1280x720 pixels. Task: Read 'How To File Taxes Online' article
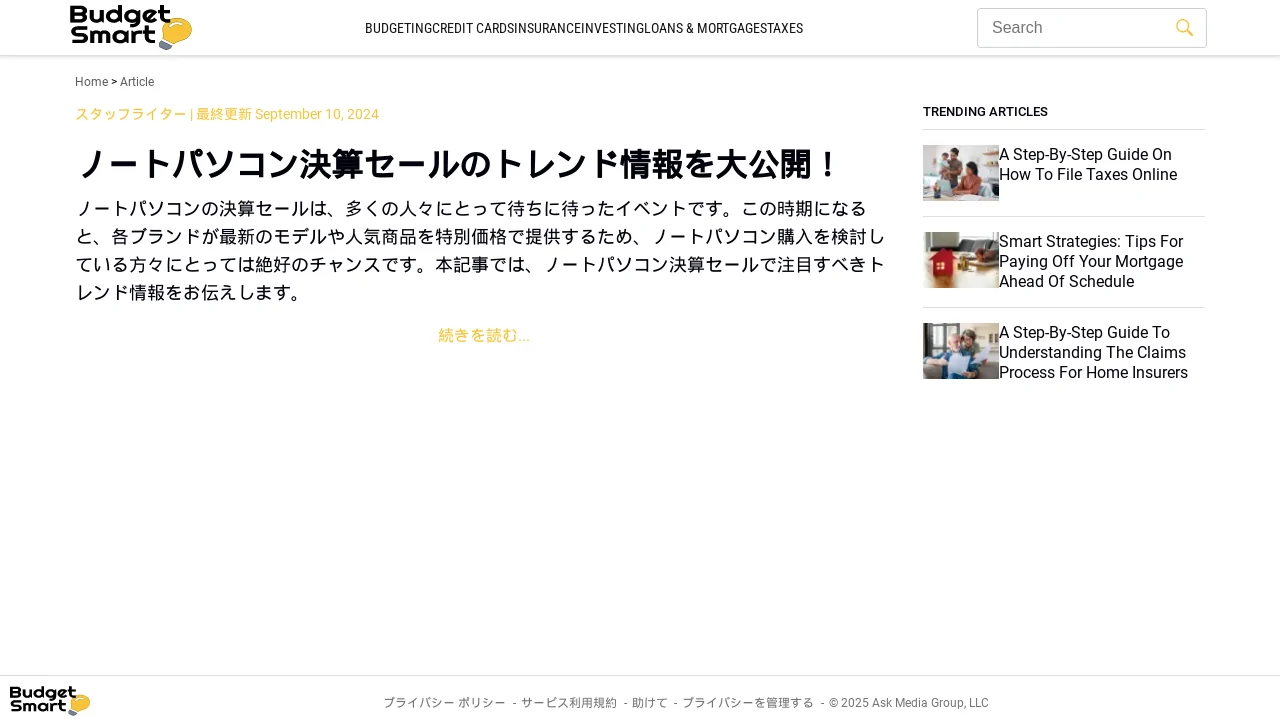tap(1087, 165)
